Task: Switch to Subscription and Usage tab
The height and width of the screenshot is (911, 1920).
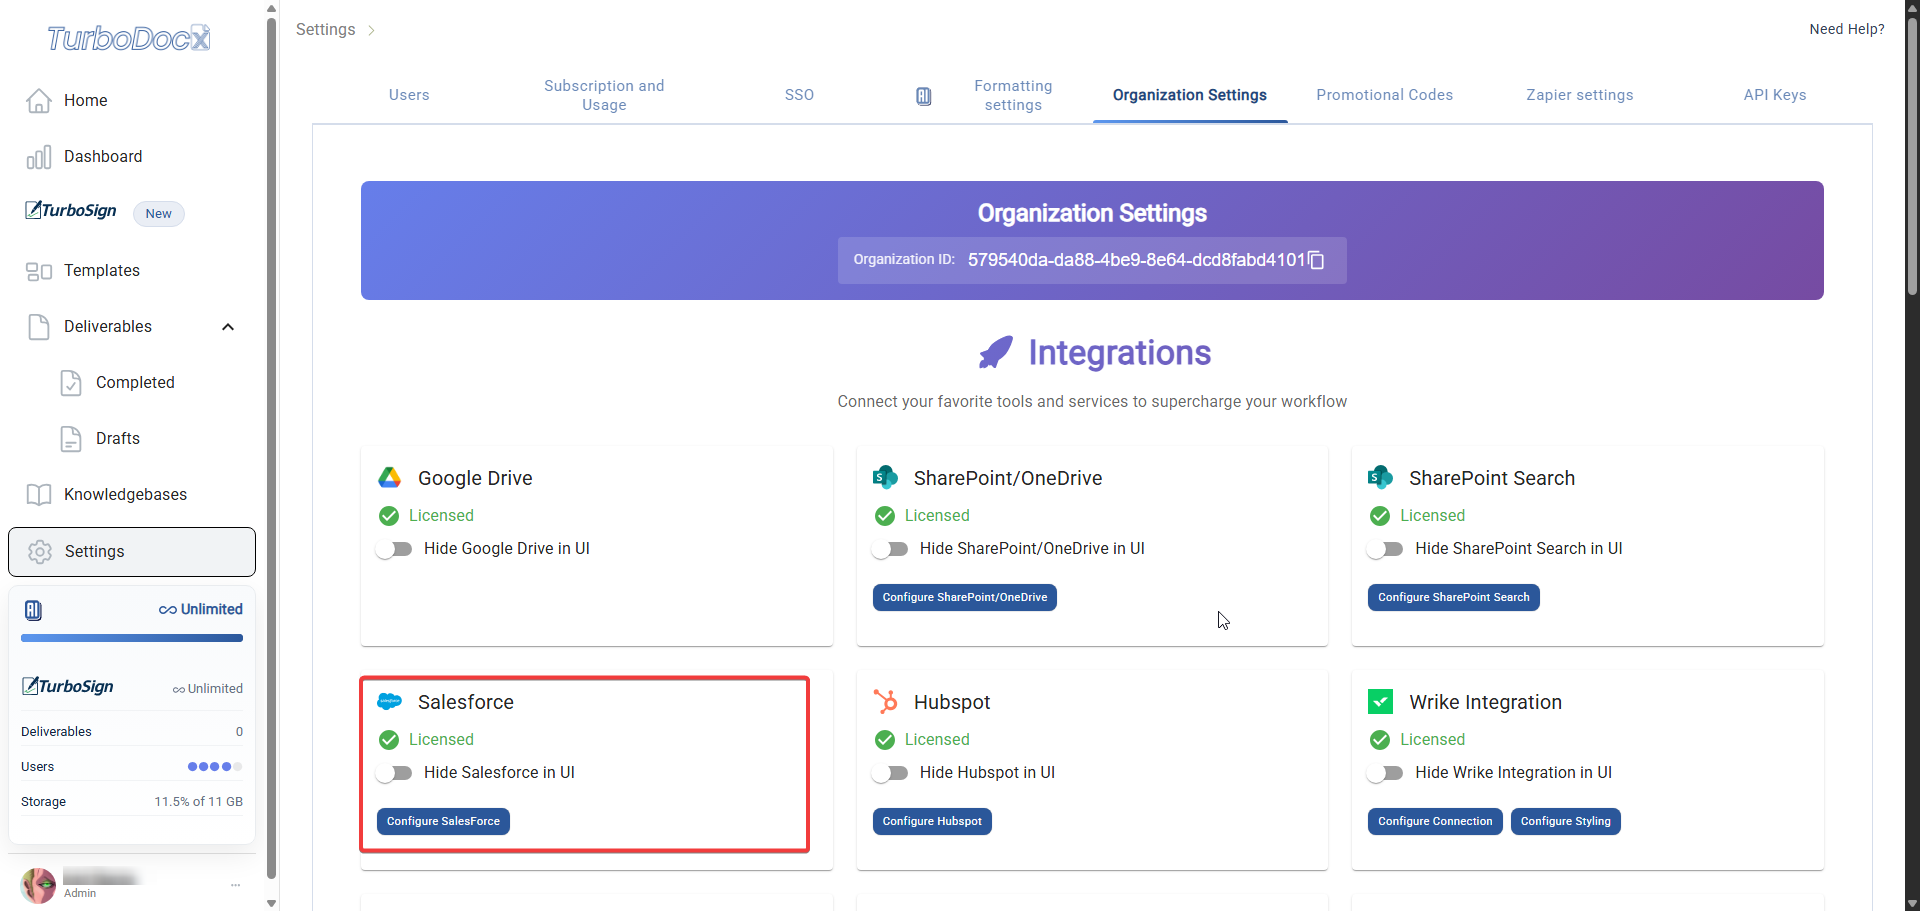Action: 604,95
